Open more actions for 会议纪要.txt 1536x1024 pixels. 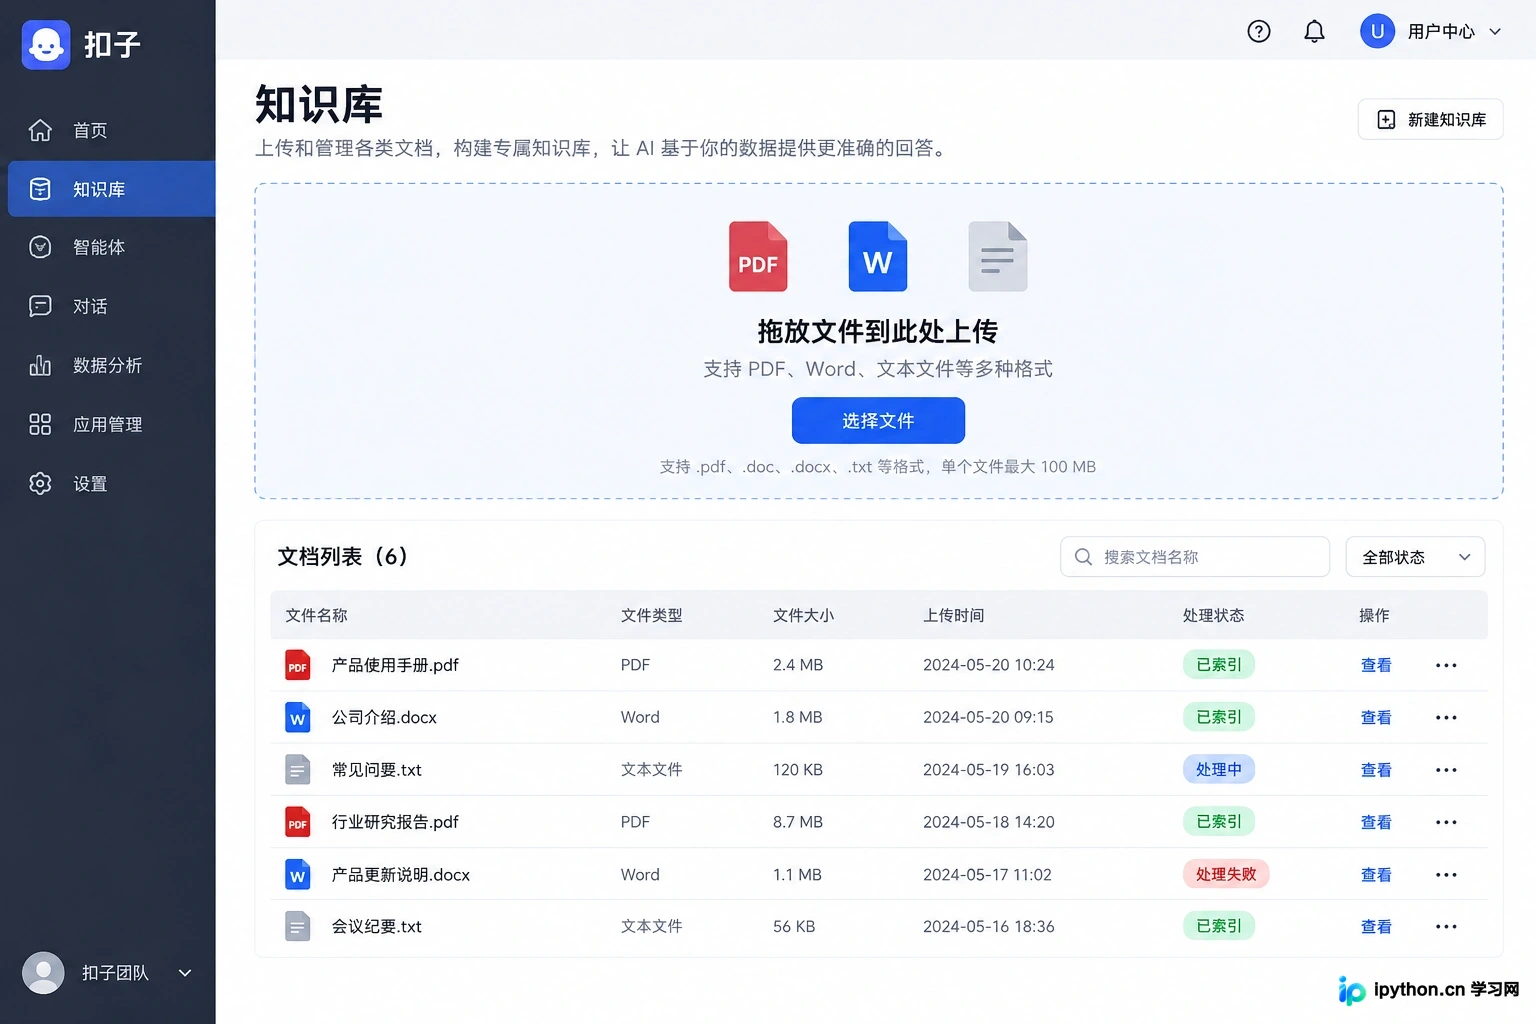[x=1446, y=926]
